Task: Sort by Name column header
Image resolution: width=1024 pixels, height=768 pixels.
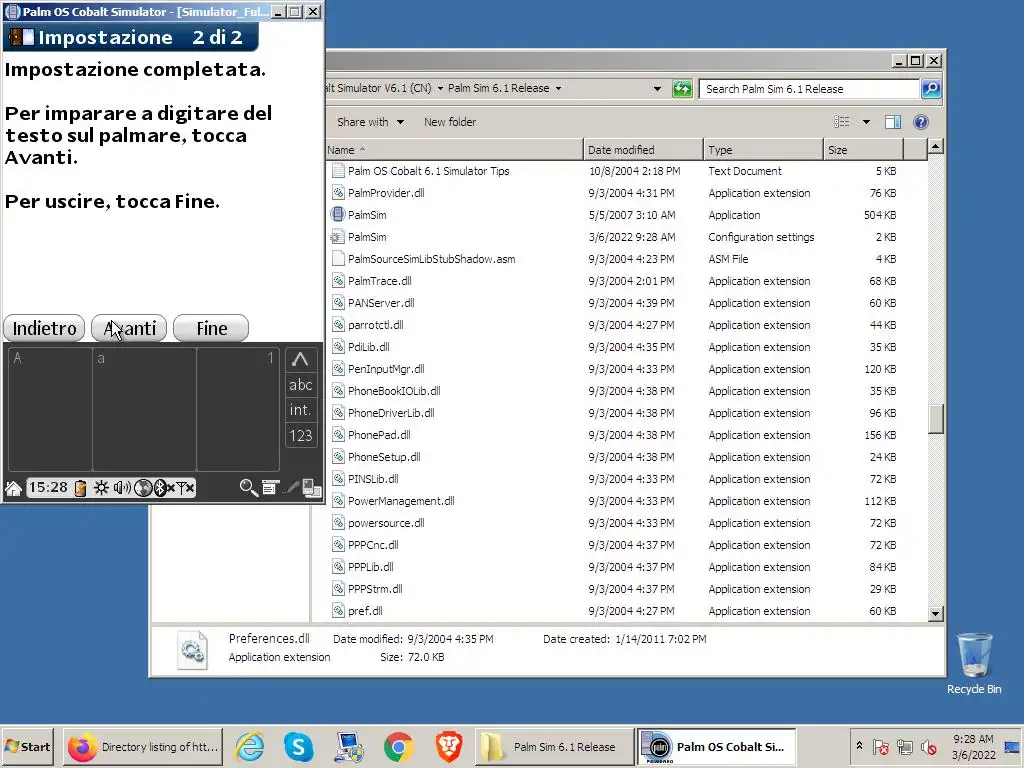Action: [455, 150]
